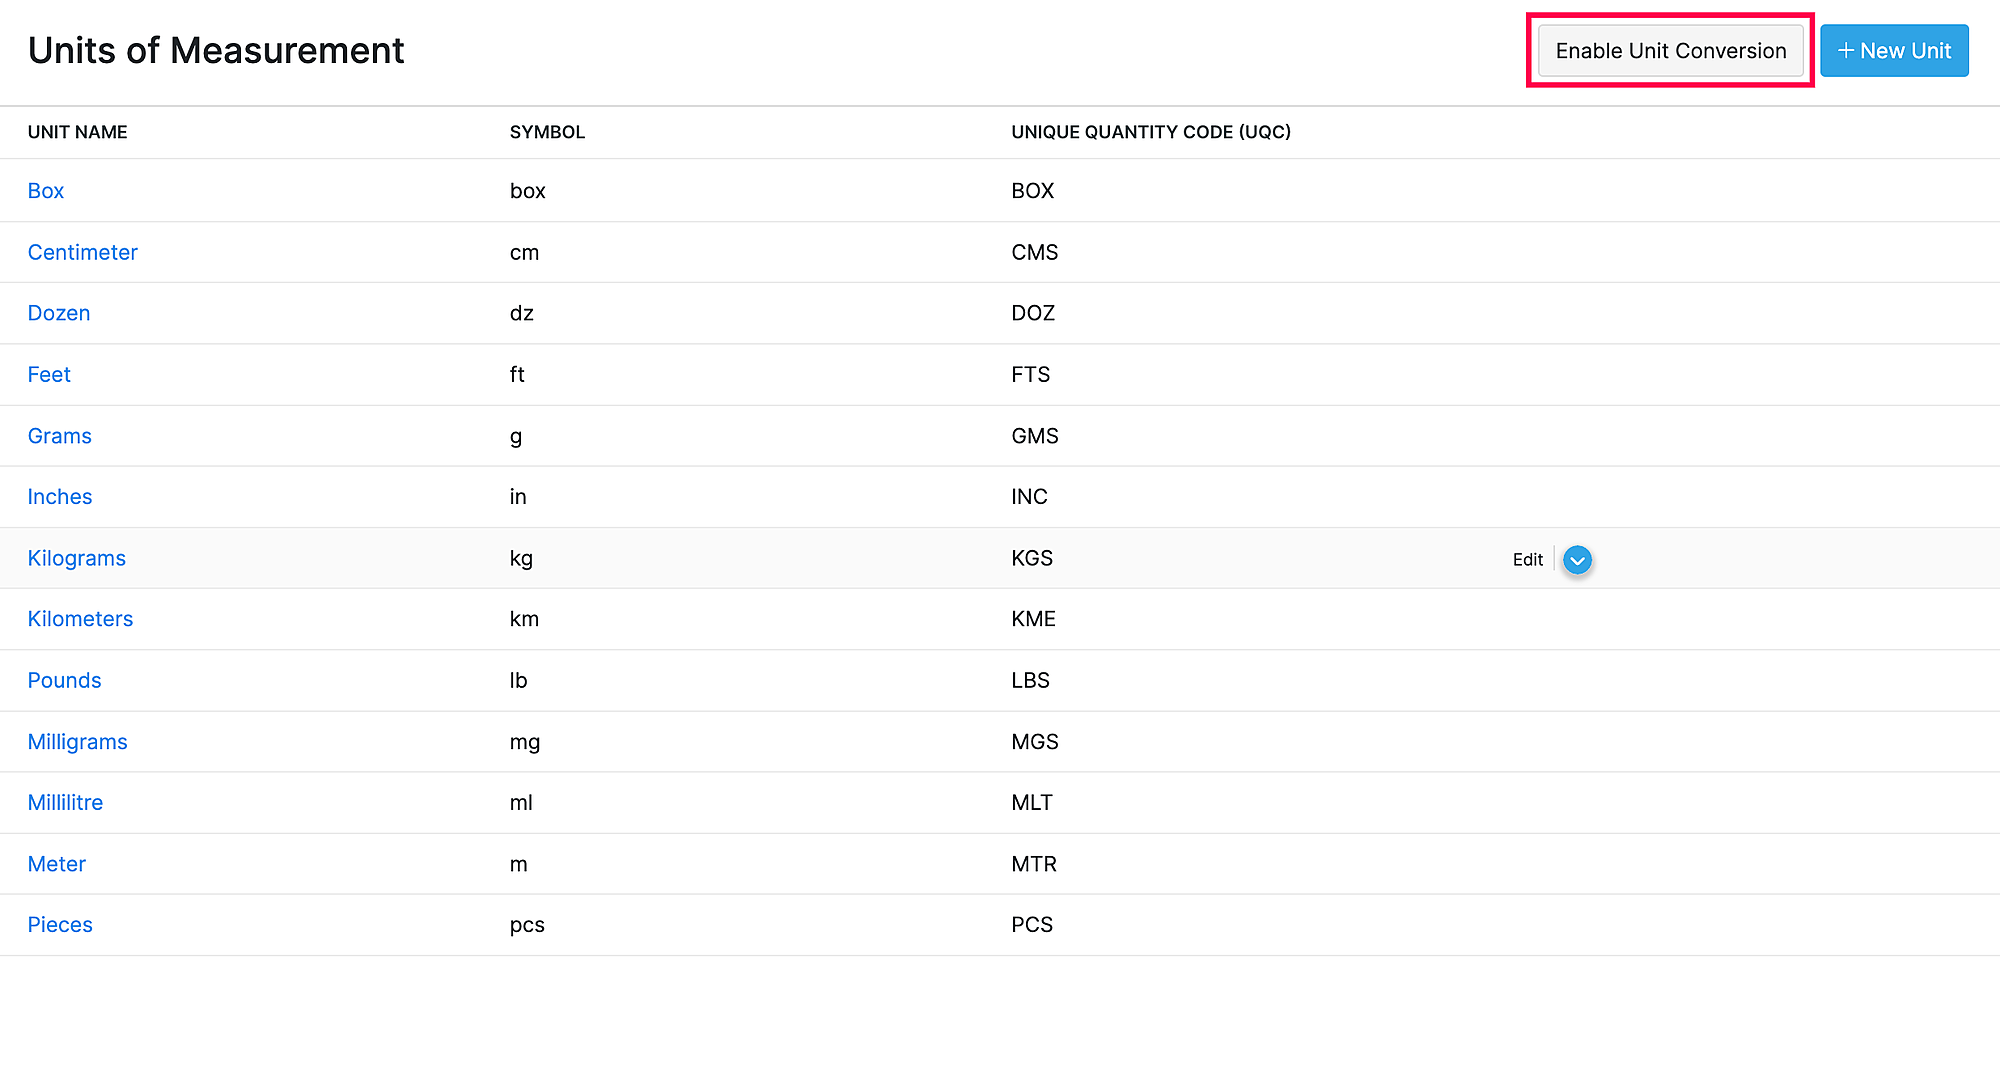Click the Unique Quantity Code column header
This screenshot has width=2000, height=1068.
tap(1151, 133)
